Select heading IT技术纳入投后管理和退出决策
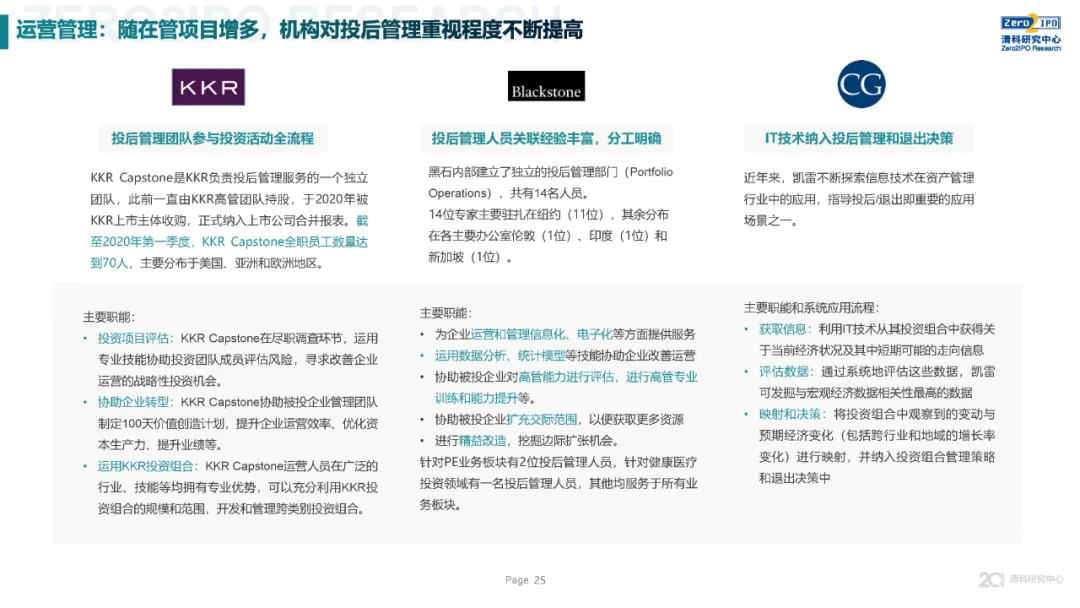Screen dimensions: 1080x608 pyautogui.click(x=859, y=138)
